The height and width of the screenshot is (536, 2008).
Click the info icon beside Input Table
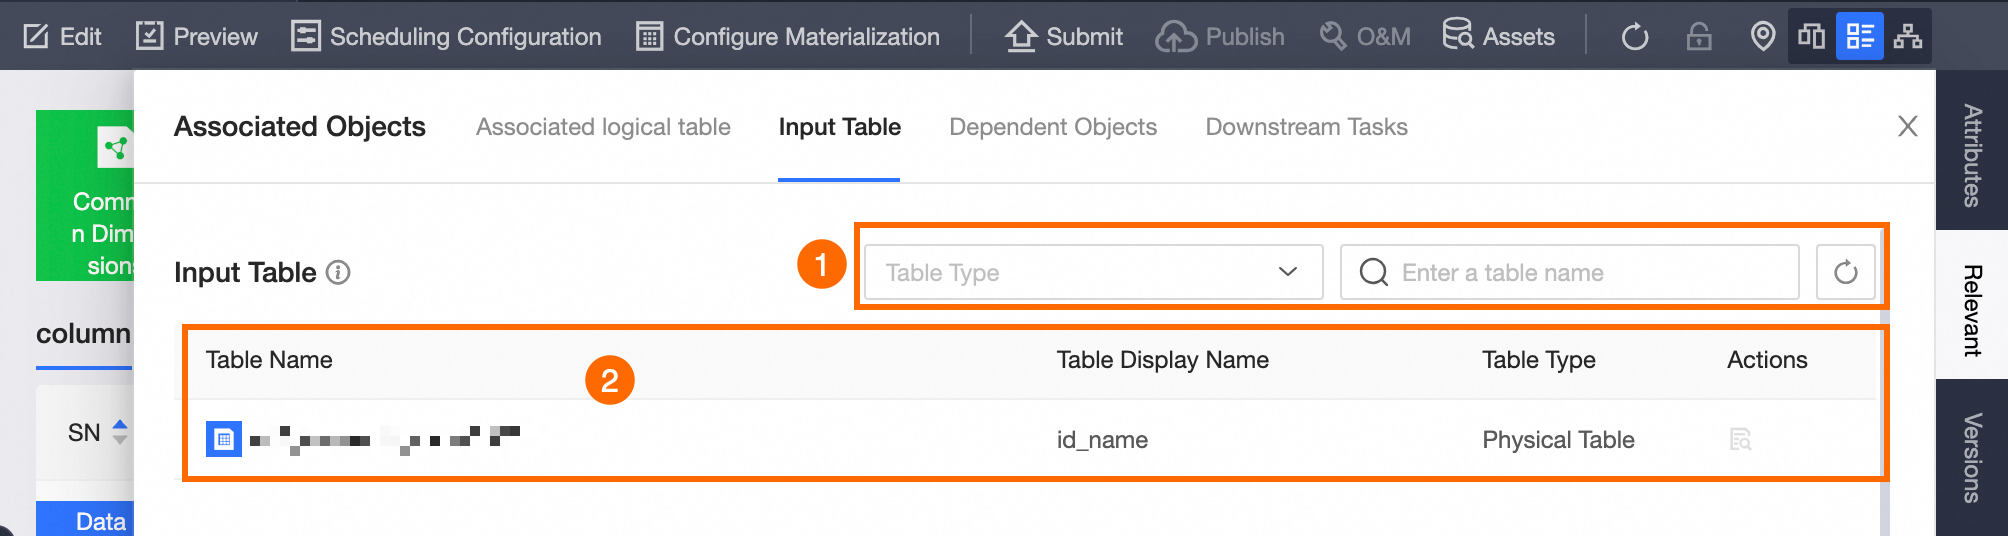coord(339,272)
